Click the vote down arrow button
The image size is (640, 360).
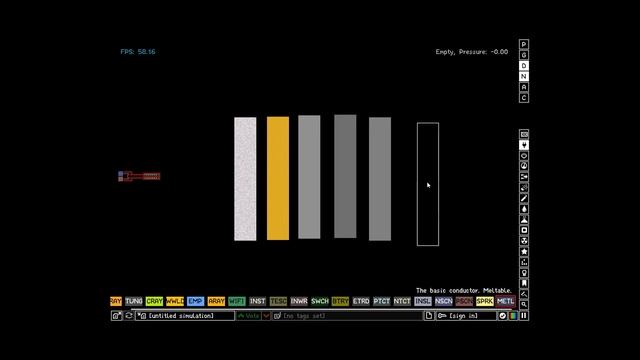click(266, 316)
